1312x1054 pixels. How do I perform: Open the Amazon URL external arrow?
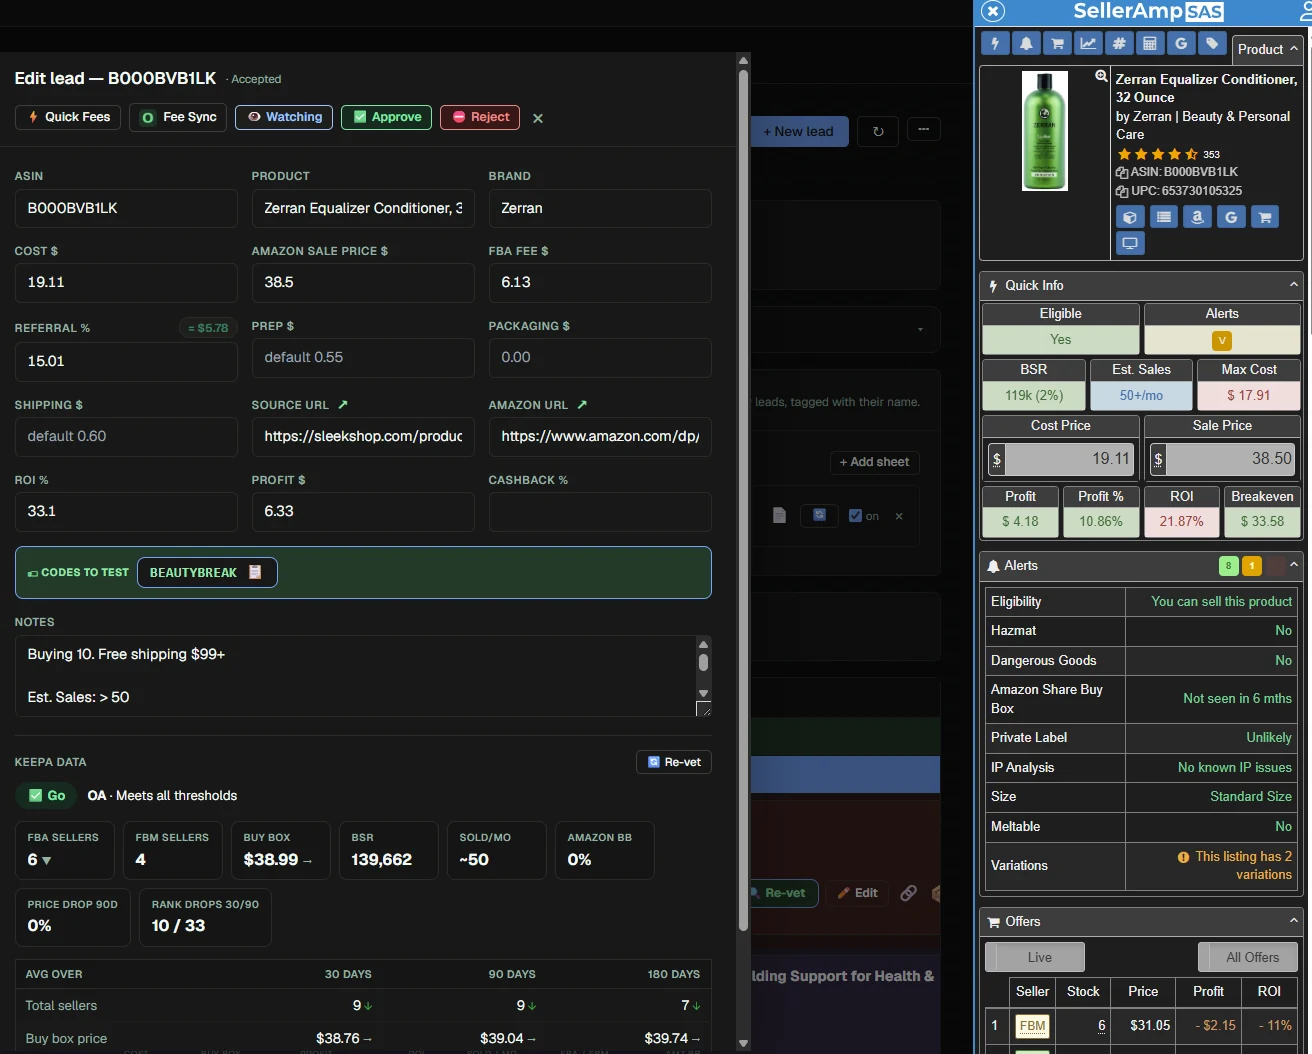(x=582, y=405)
